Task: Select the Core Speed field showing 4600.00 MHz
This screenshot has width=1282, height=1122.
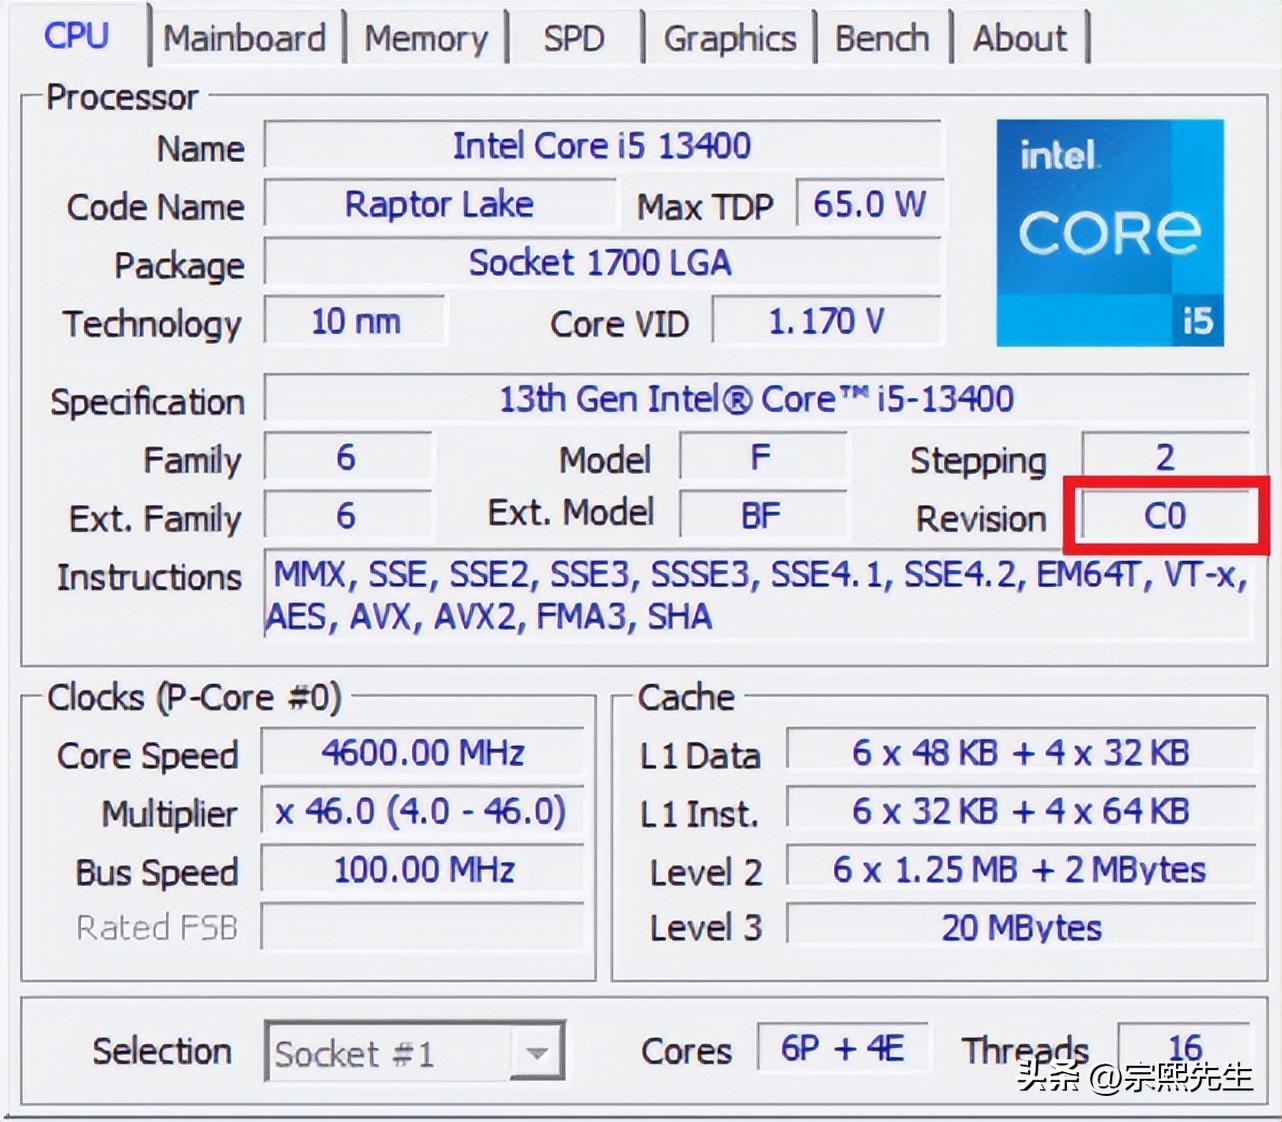Action: pyautogui.click(x=421, y=753)
